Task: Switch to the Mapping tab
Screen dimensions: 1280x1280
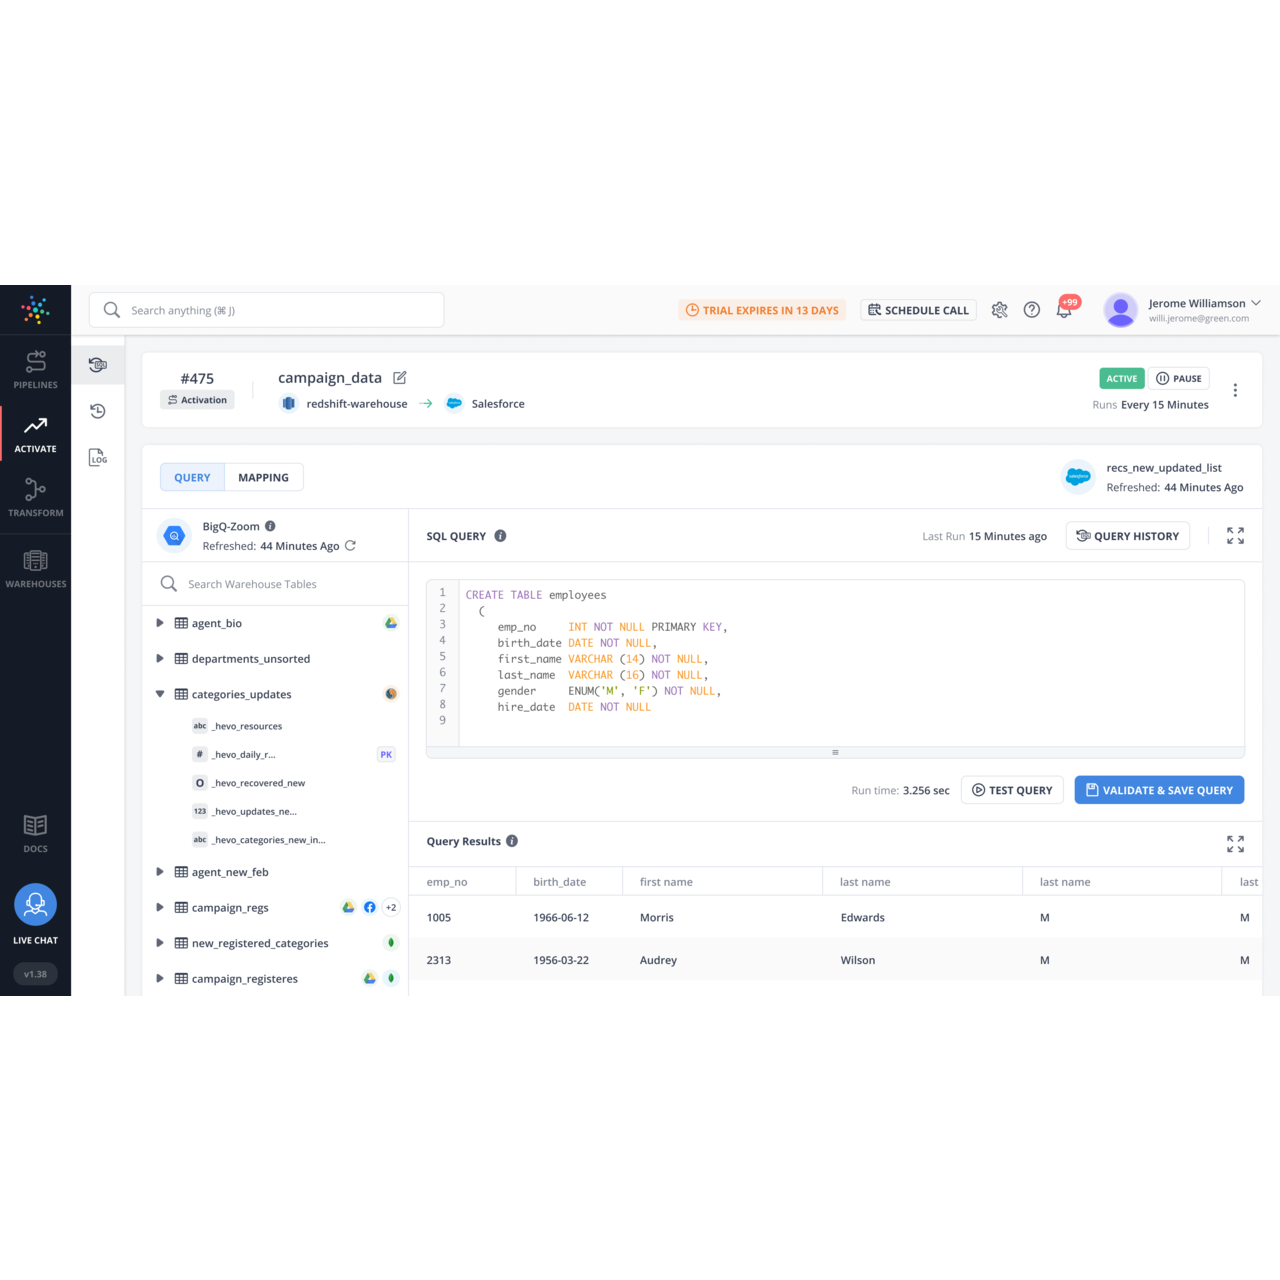Action: [x=263, y=478]
